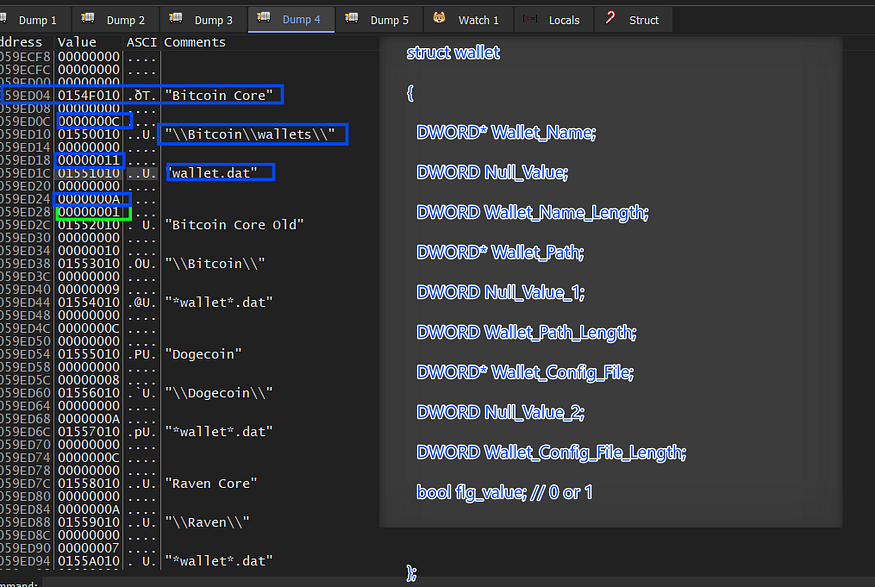The height and width of the screenshot is (587, 875).
Task: Select value 0155A010 in dump
Action: [89, 561]
